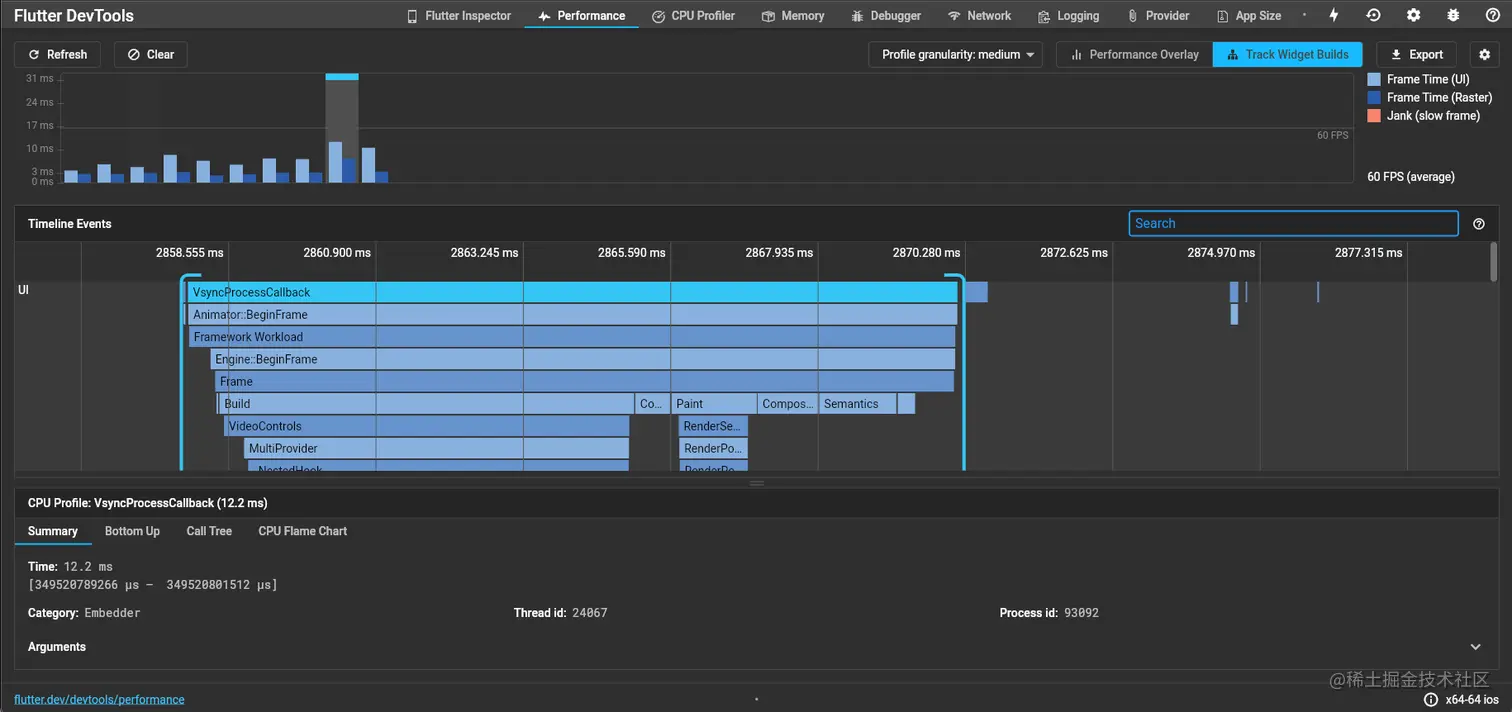Select the Compos... event bar
This screenshot has width=1512, height=712.
(787, 404)
